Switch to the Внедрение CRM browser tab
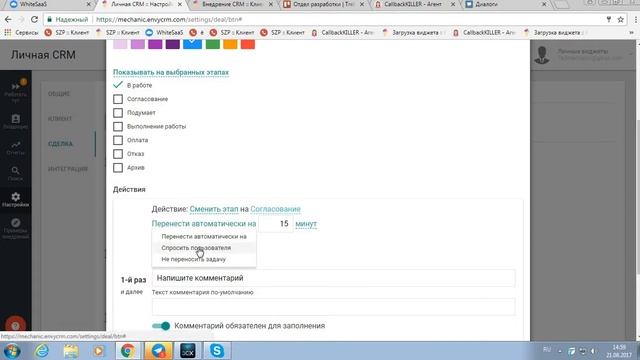The width and height of the screenshot is (640, 360). (233, 4)
